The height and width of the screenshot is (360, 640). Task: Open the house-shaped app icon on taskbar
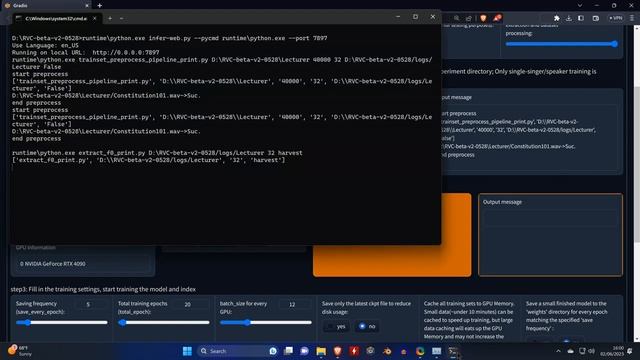pos(404,351)
